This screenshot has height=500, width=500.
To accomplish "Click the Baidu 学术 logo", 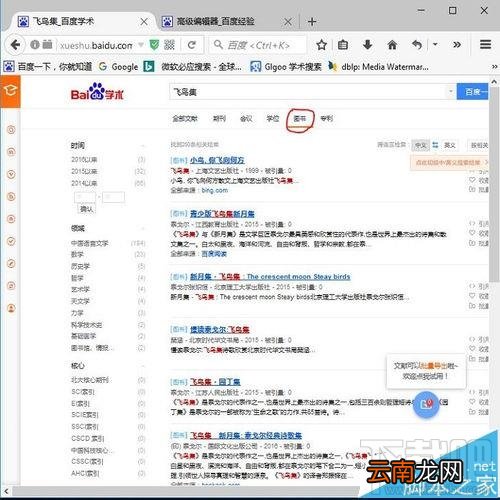I will click(x=97, y=92).
